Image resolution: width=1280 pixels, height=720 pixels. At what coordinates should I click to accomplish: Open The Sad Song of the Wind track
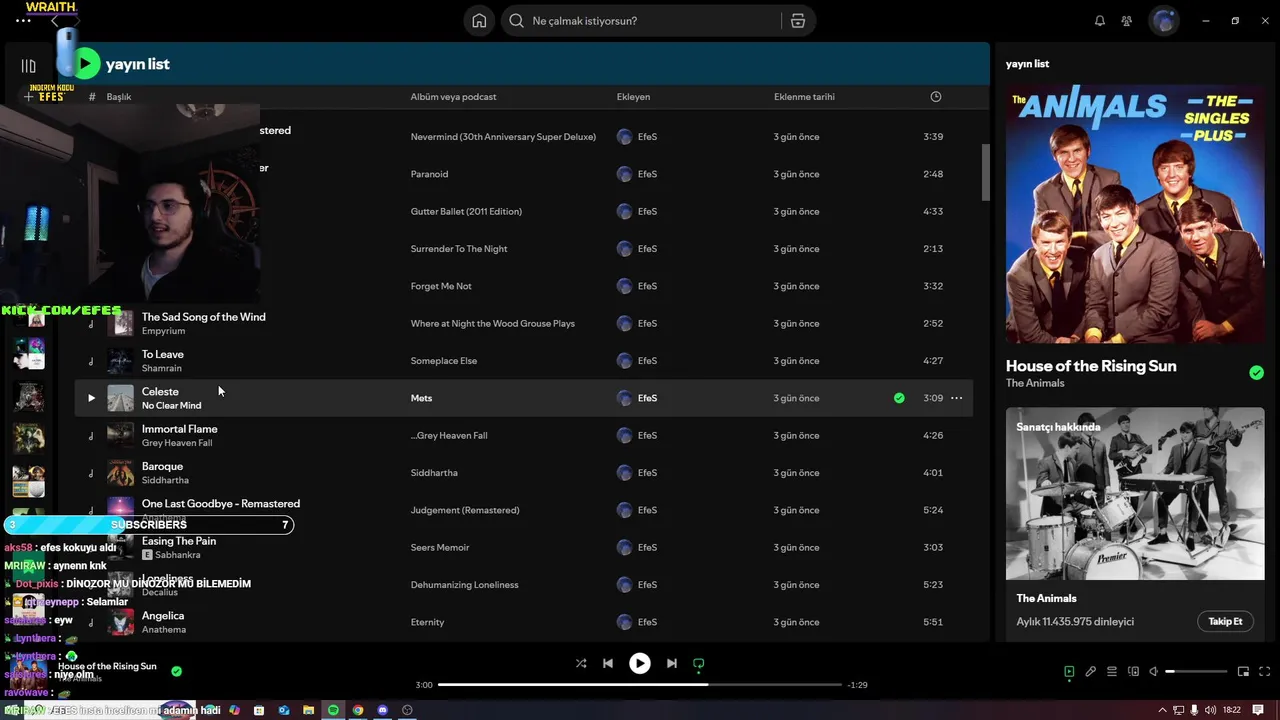click(x=203, y=317)
